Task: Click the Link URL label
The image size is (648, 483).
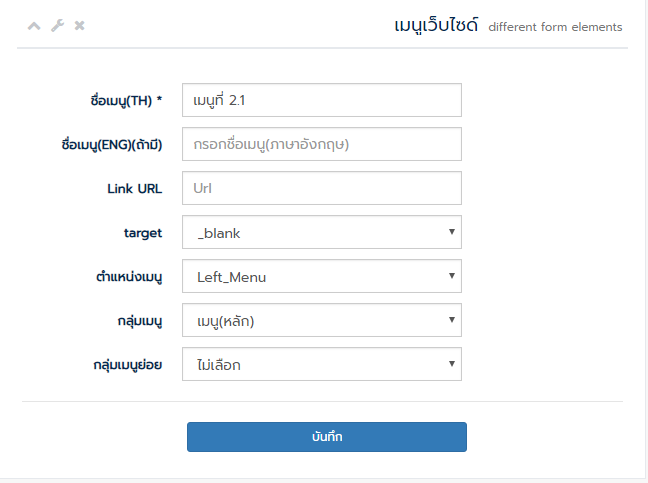Action: coord(135,189)
